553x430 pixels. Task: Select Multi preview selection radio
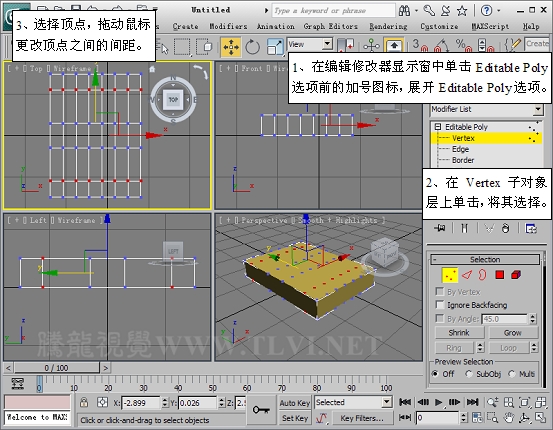pyautogui.click(x=512, y=374)
